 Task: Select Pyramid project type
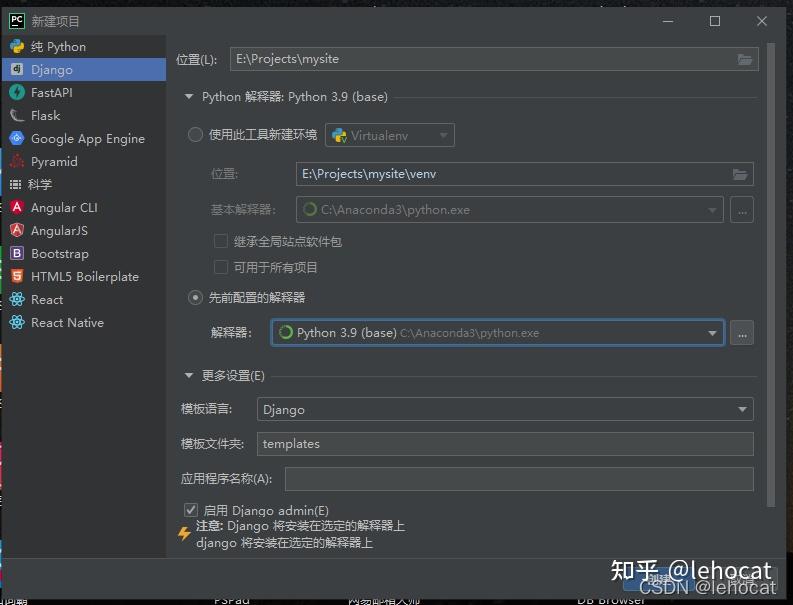click(84, 161)
